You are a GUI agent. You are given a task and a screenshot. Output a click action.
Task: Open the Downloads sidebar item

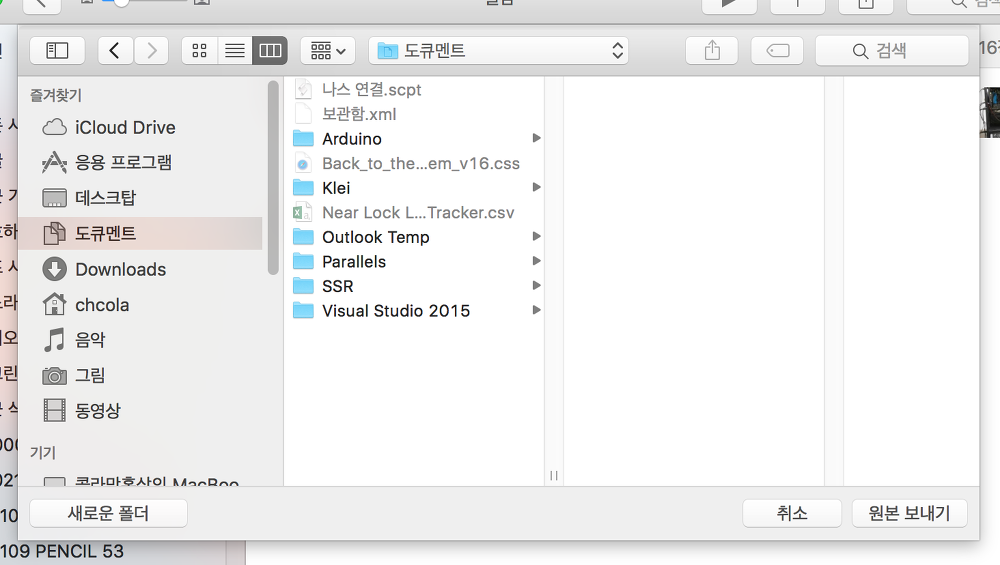(x=120, y=269)
